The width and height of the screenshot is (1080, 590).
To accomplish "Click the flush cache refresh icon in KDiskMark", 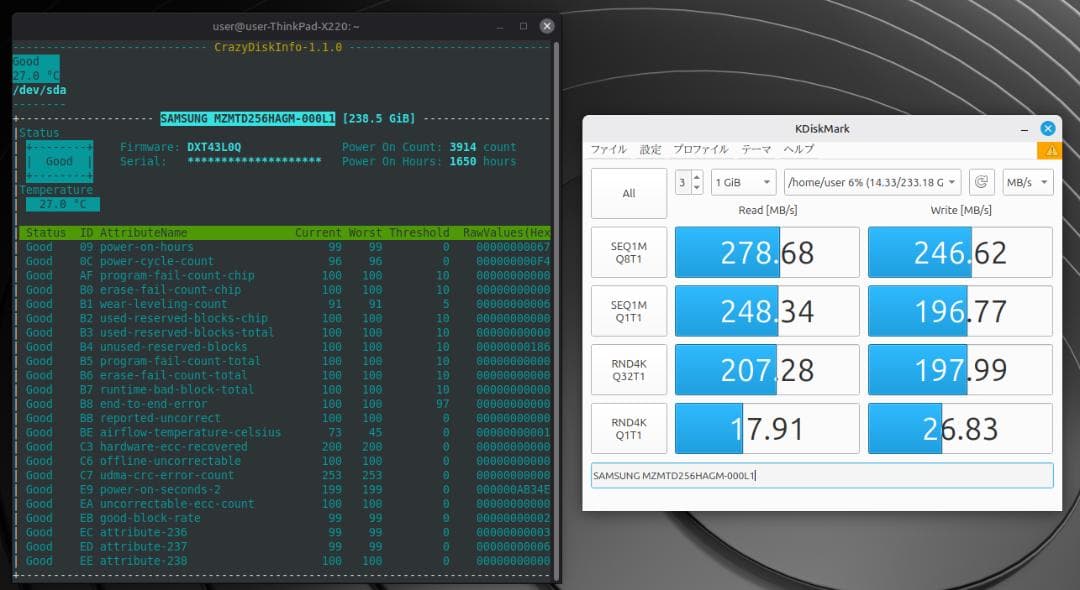I will [x=982, y=182].
